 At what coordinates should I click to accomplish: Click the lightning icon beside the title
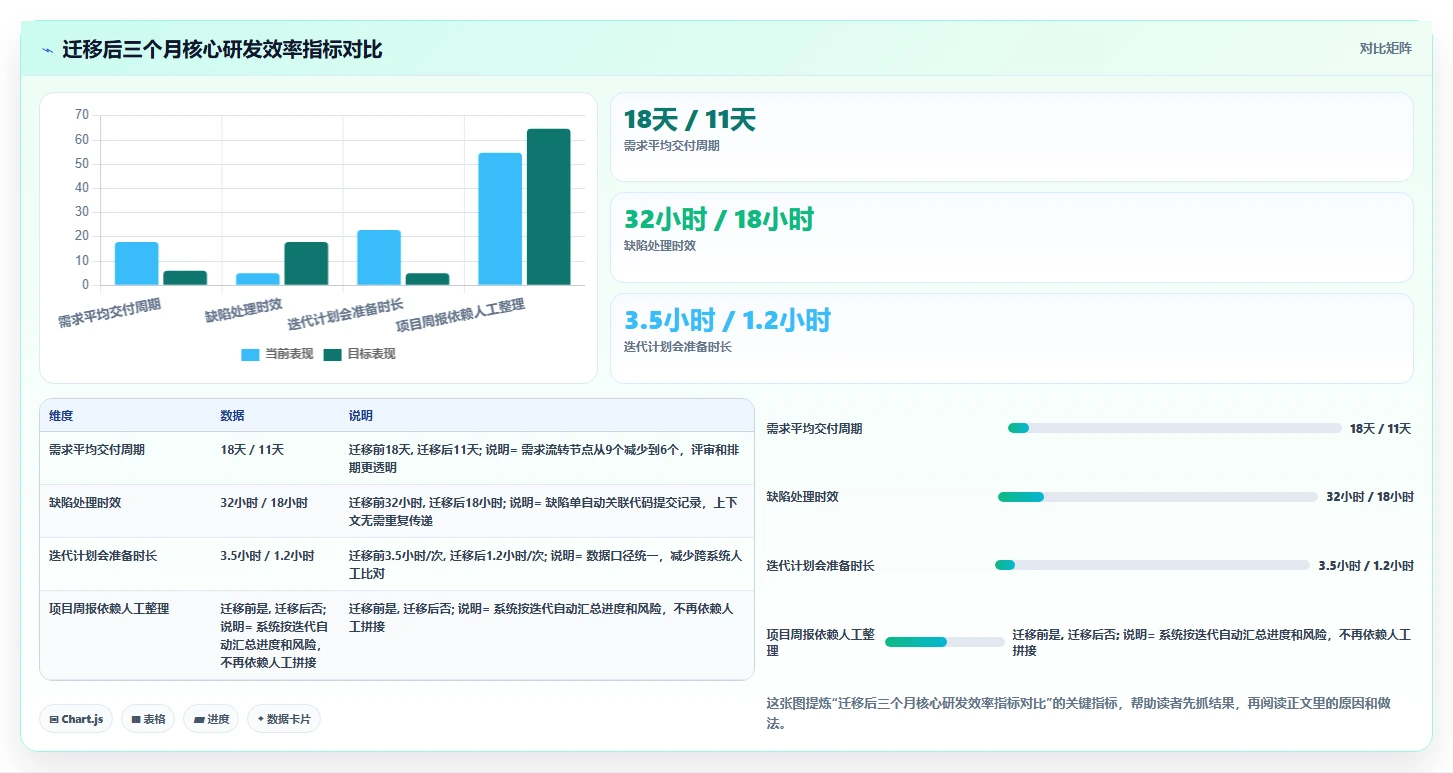pyautogui.click(x=48, y=50)
